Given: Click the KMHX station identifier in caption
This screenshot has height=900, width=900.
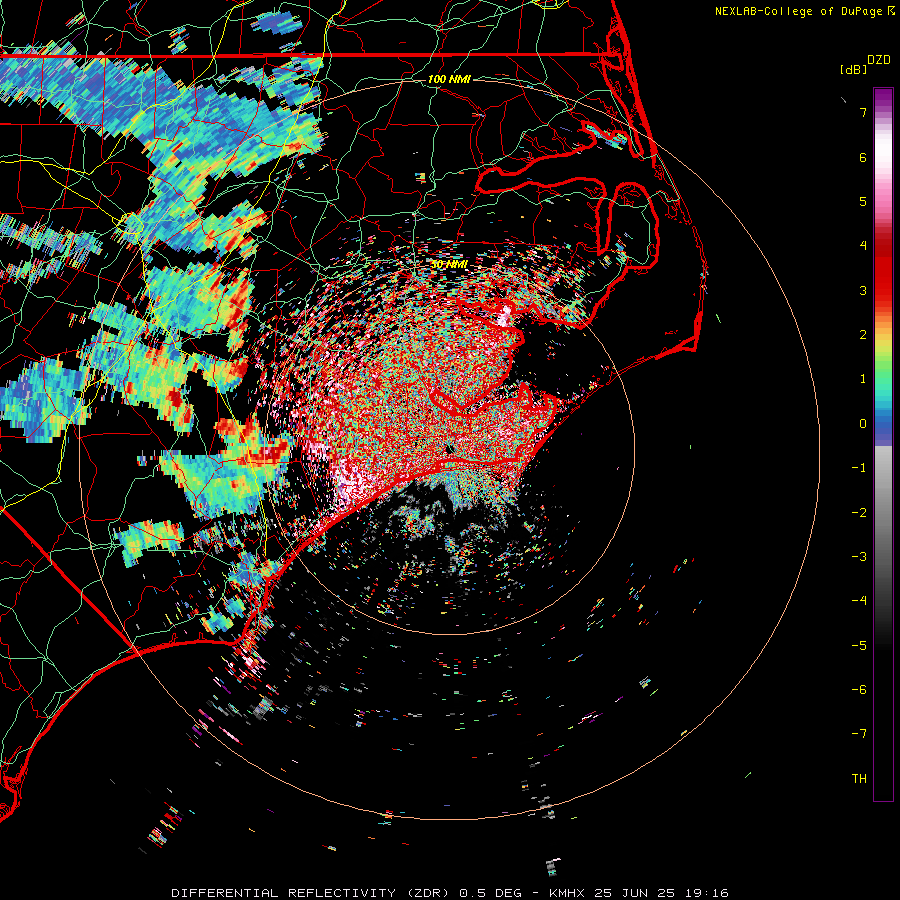Looking at the screenshot, I should [567, 893].
